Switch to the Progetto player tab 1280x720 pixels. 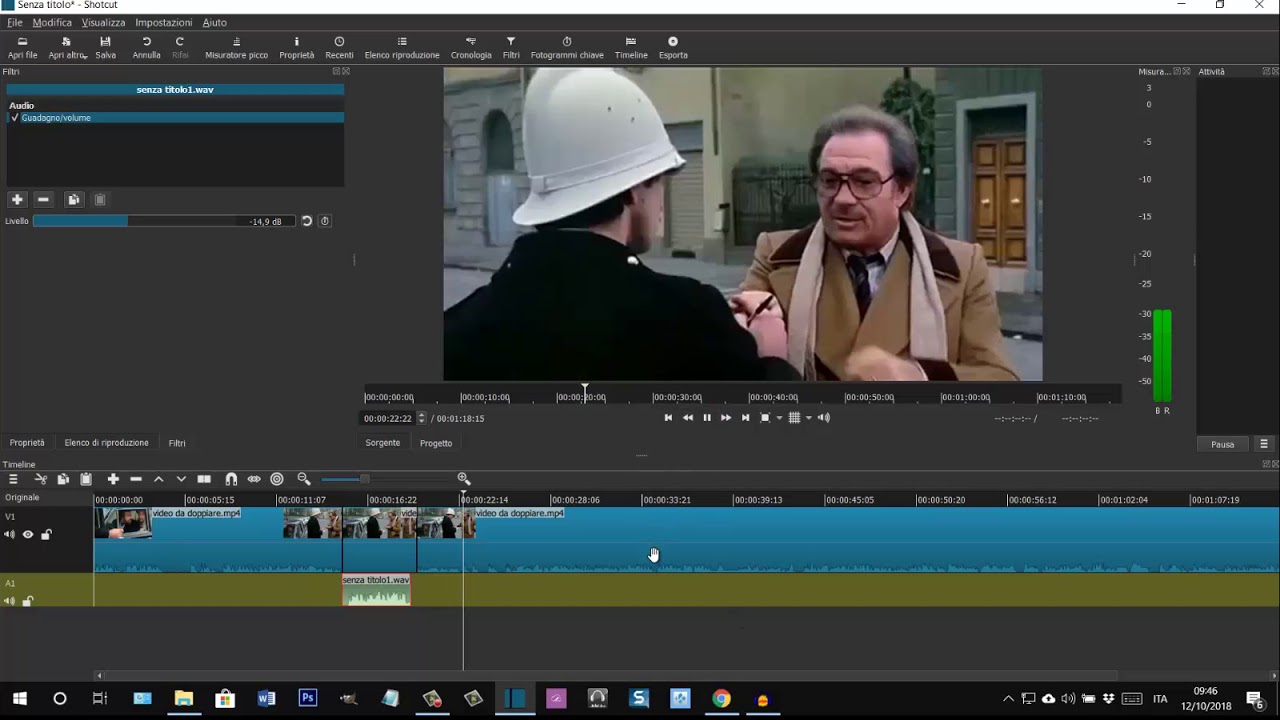(436, 443)
